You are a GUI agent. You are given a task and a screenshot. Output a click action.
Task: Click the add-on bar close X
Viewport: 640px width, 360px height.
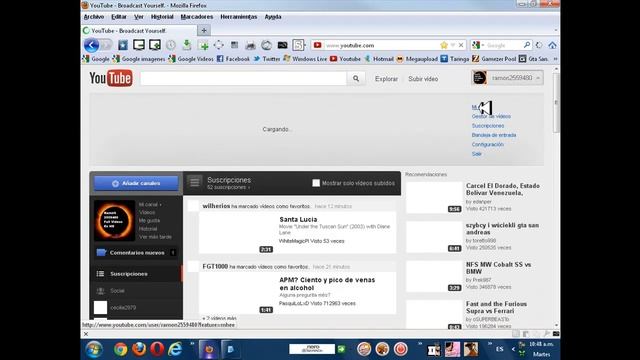[86, 334]
